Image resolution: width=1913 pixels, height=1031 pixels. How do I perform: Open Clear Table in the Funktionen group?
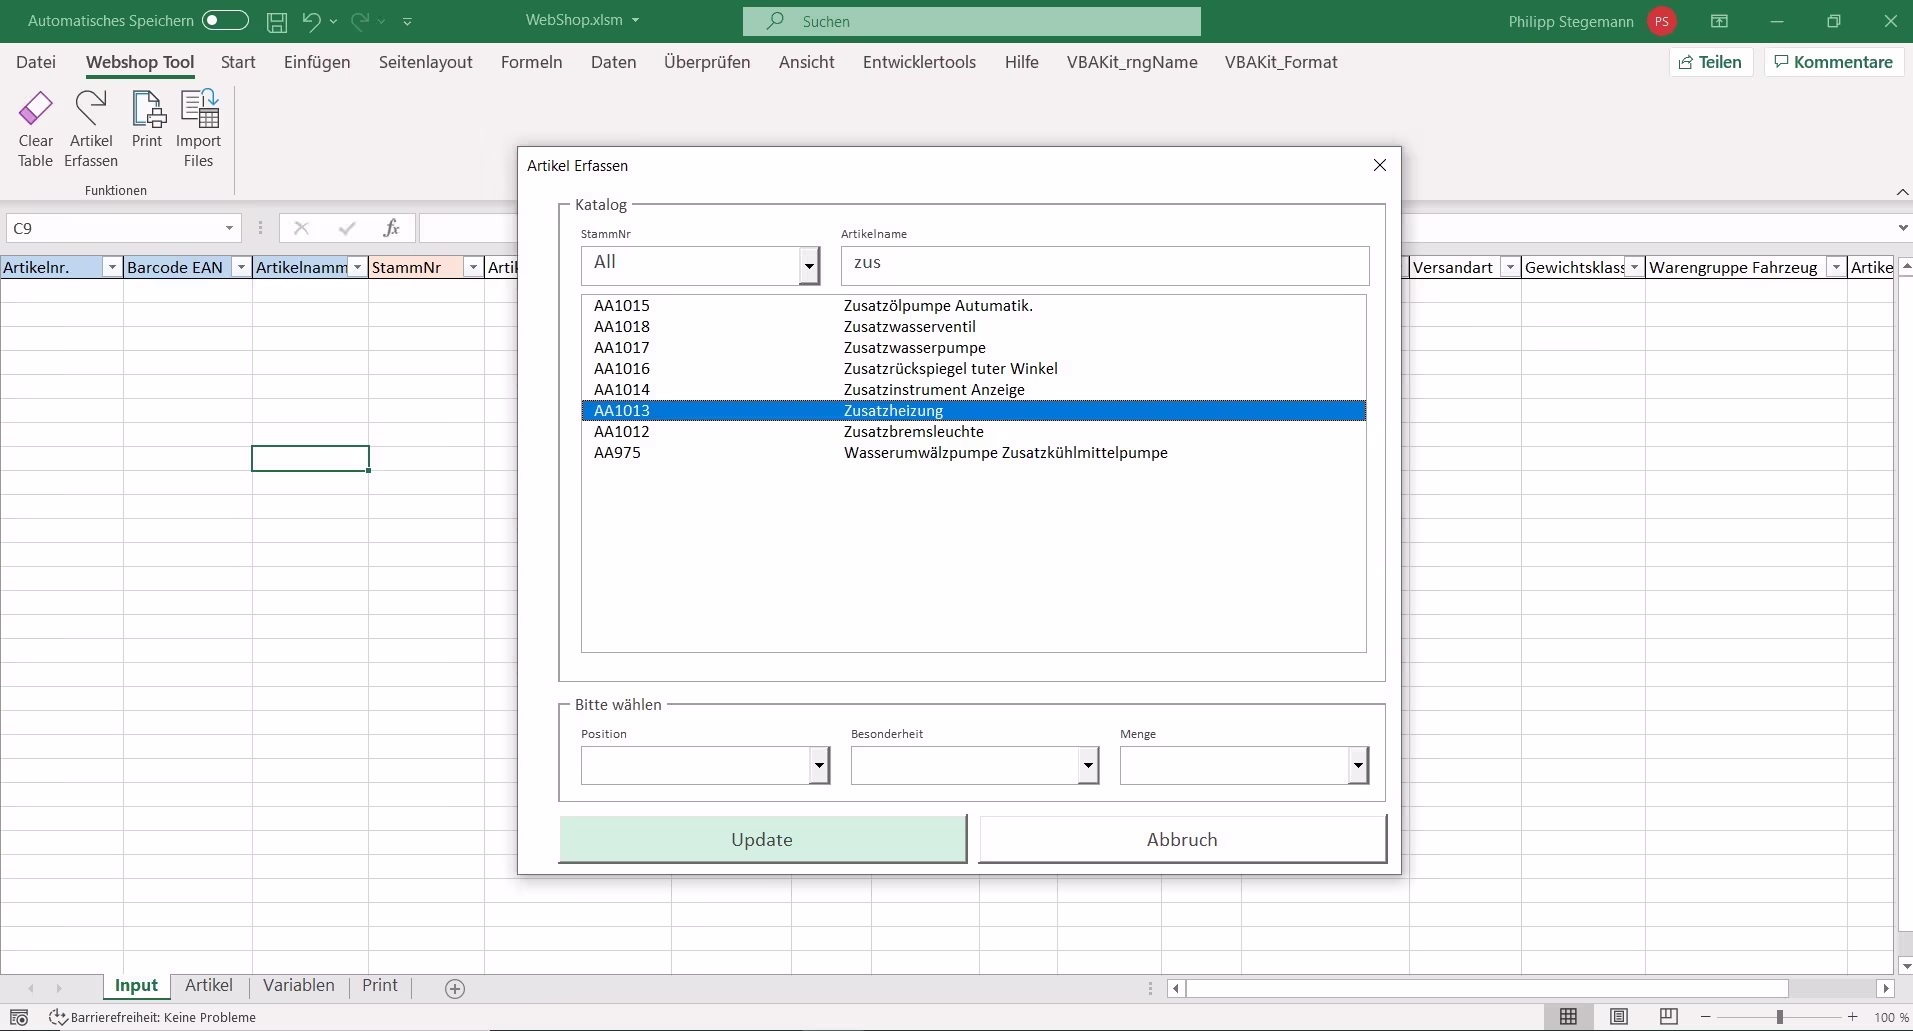click(x=36, y=128)
